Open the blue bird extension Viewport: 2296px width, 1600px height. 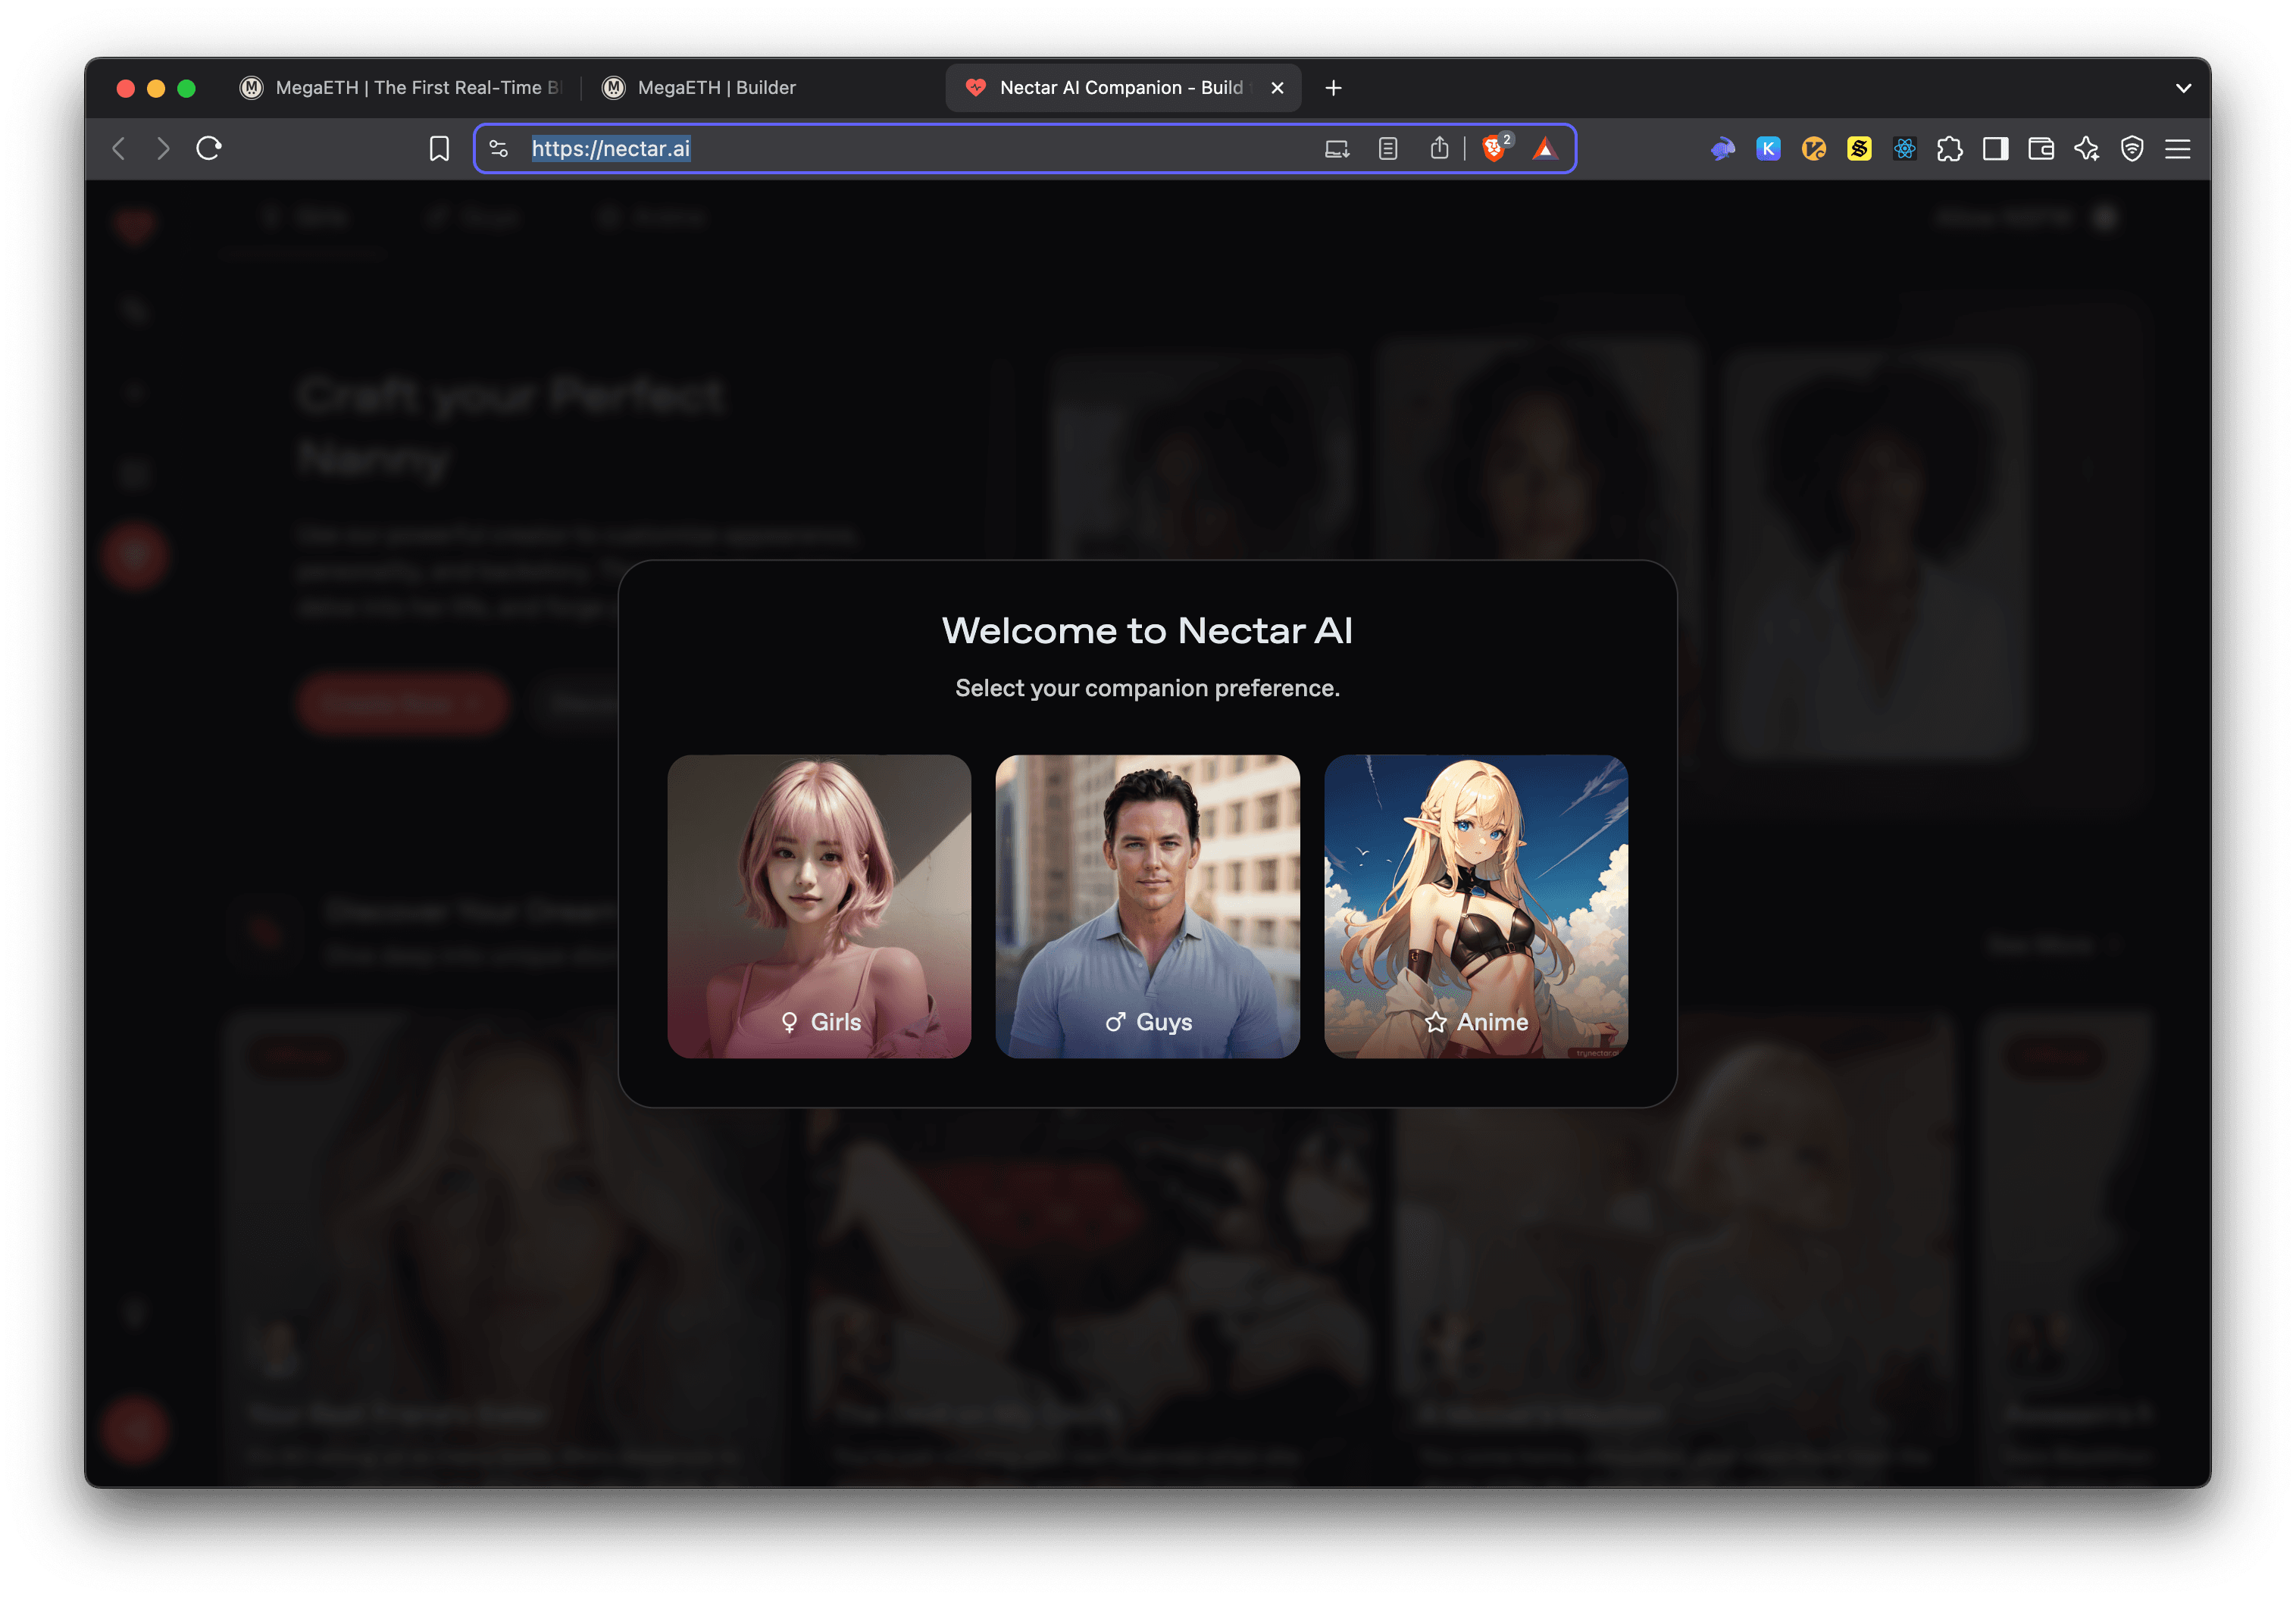click(1722, 149)
